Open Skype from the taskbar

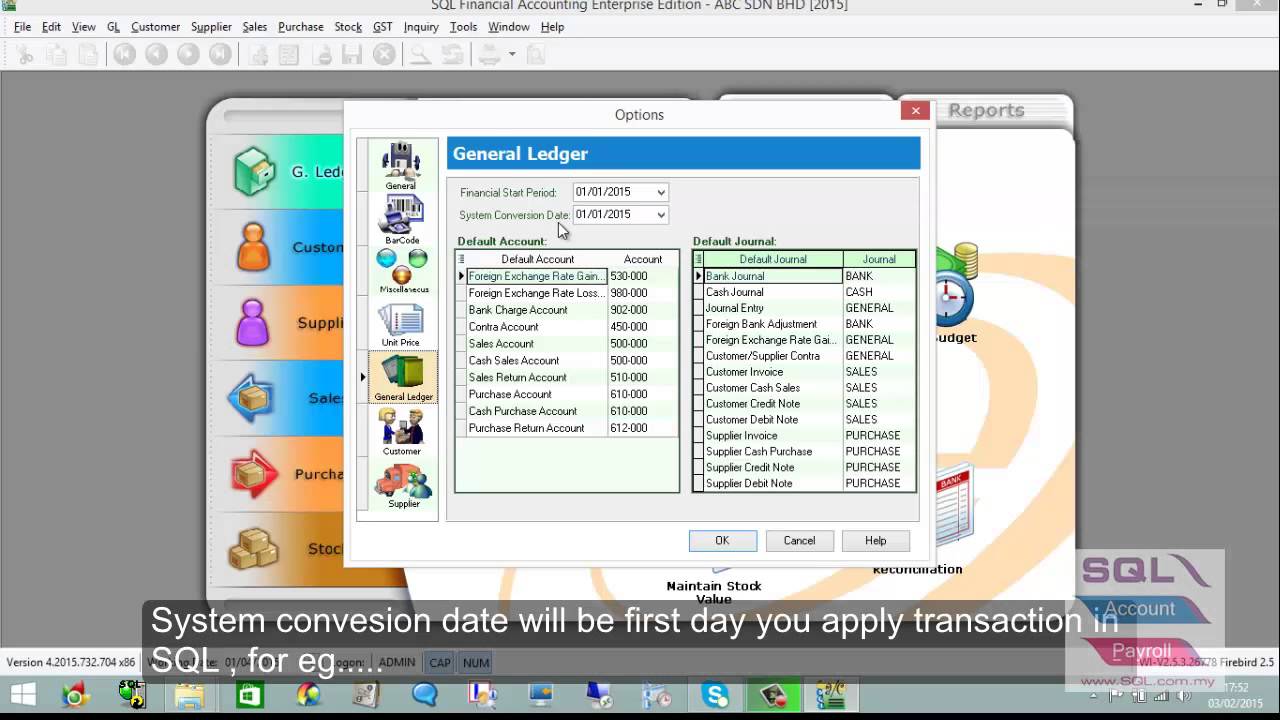[716, 694]
